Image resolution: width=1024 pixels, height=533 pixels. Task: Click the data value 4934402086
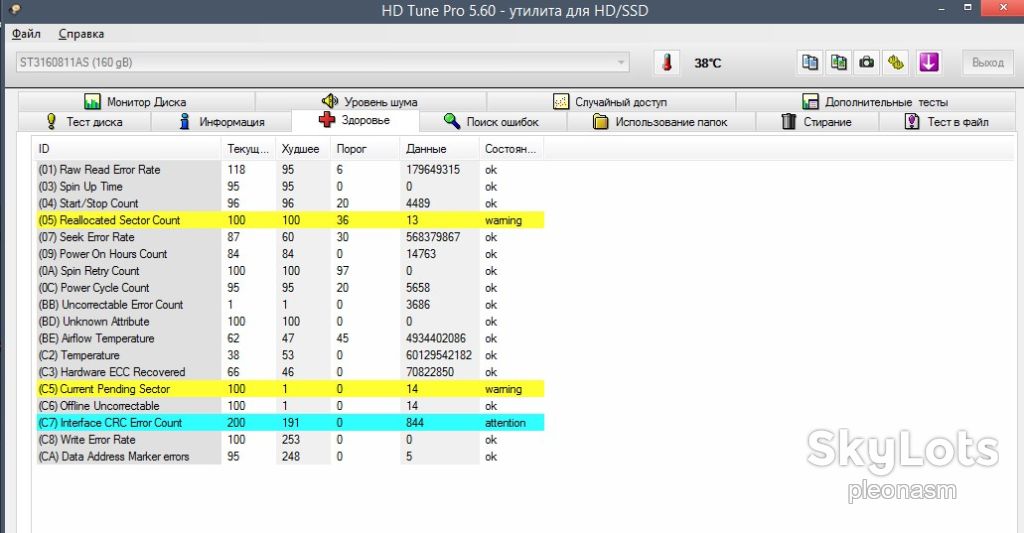pyautogui.click(x=436, y=338)
